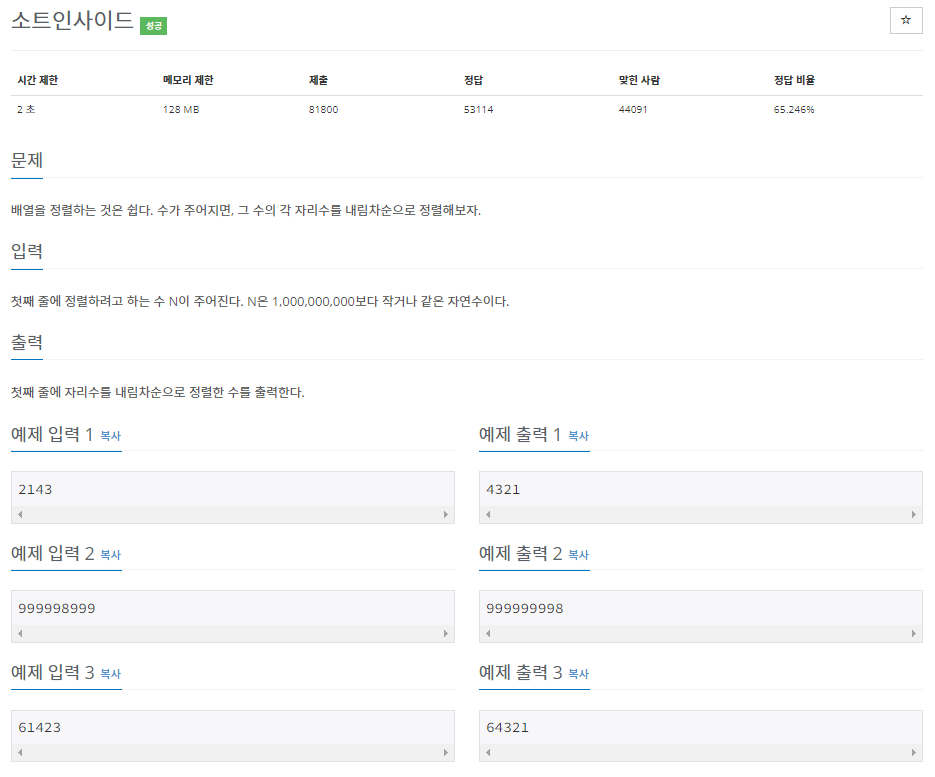Click the green 성공 badge
Image resolution: width=935 pixels, height=777 pixels.
pos(153,26)
